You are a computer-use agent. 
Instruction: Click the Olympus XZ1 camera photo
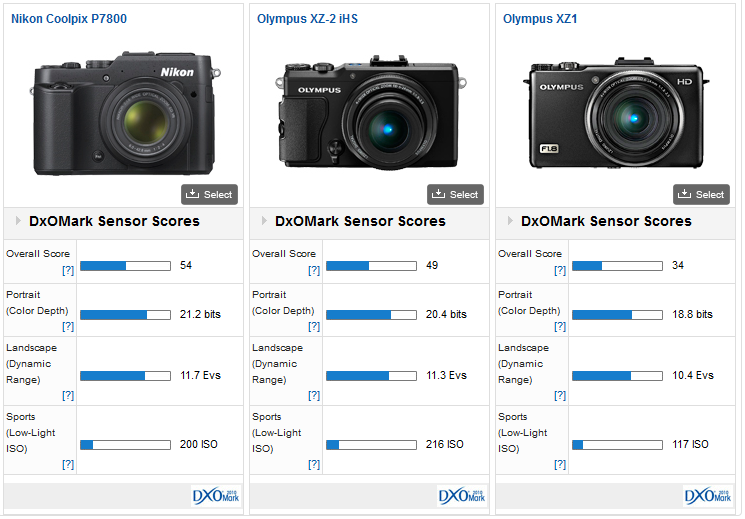pos(615,117)
